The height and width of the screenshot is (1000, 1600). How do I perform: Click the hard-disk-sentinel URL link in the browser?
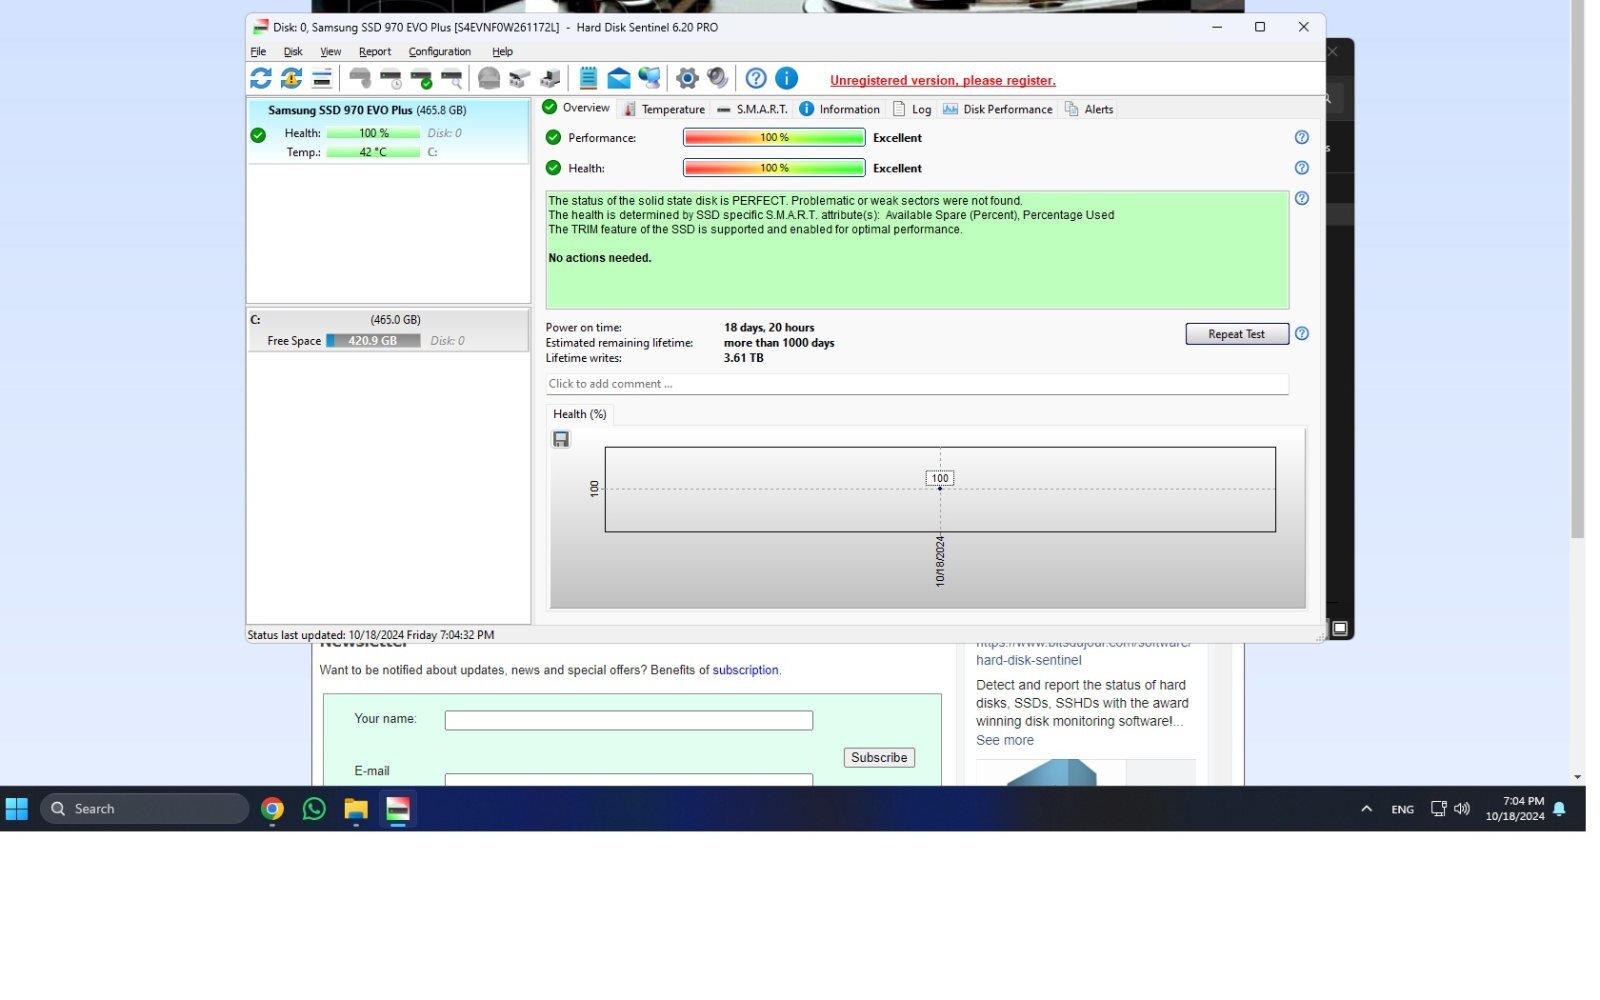coord(1029,660)
